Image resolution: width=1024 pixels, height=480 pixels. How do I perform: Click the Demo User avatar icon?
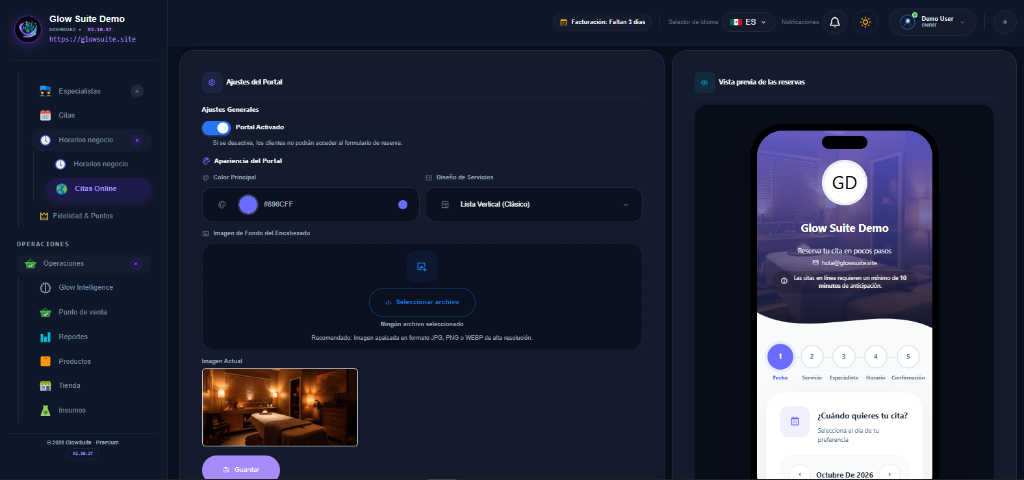click(907, 22)
